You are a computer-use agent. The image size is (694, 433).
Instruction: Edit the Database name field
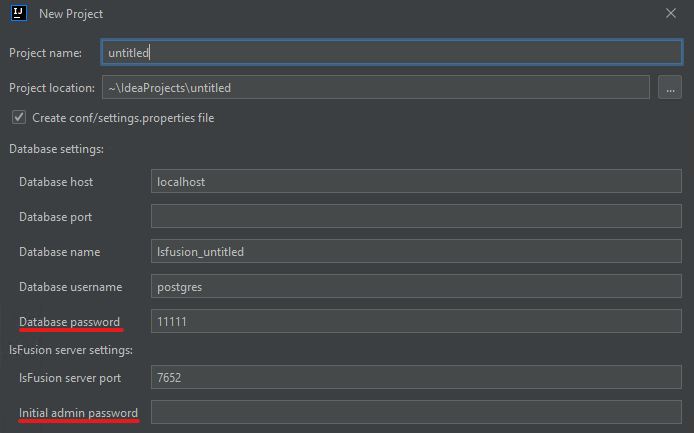coord(416,252)
